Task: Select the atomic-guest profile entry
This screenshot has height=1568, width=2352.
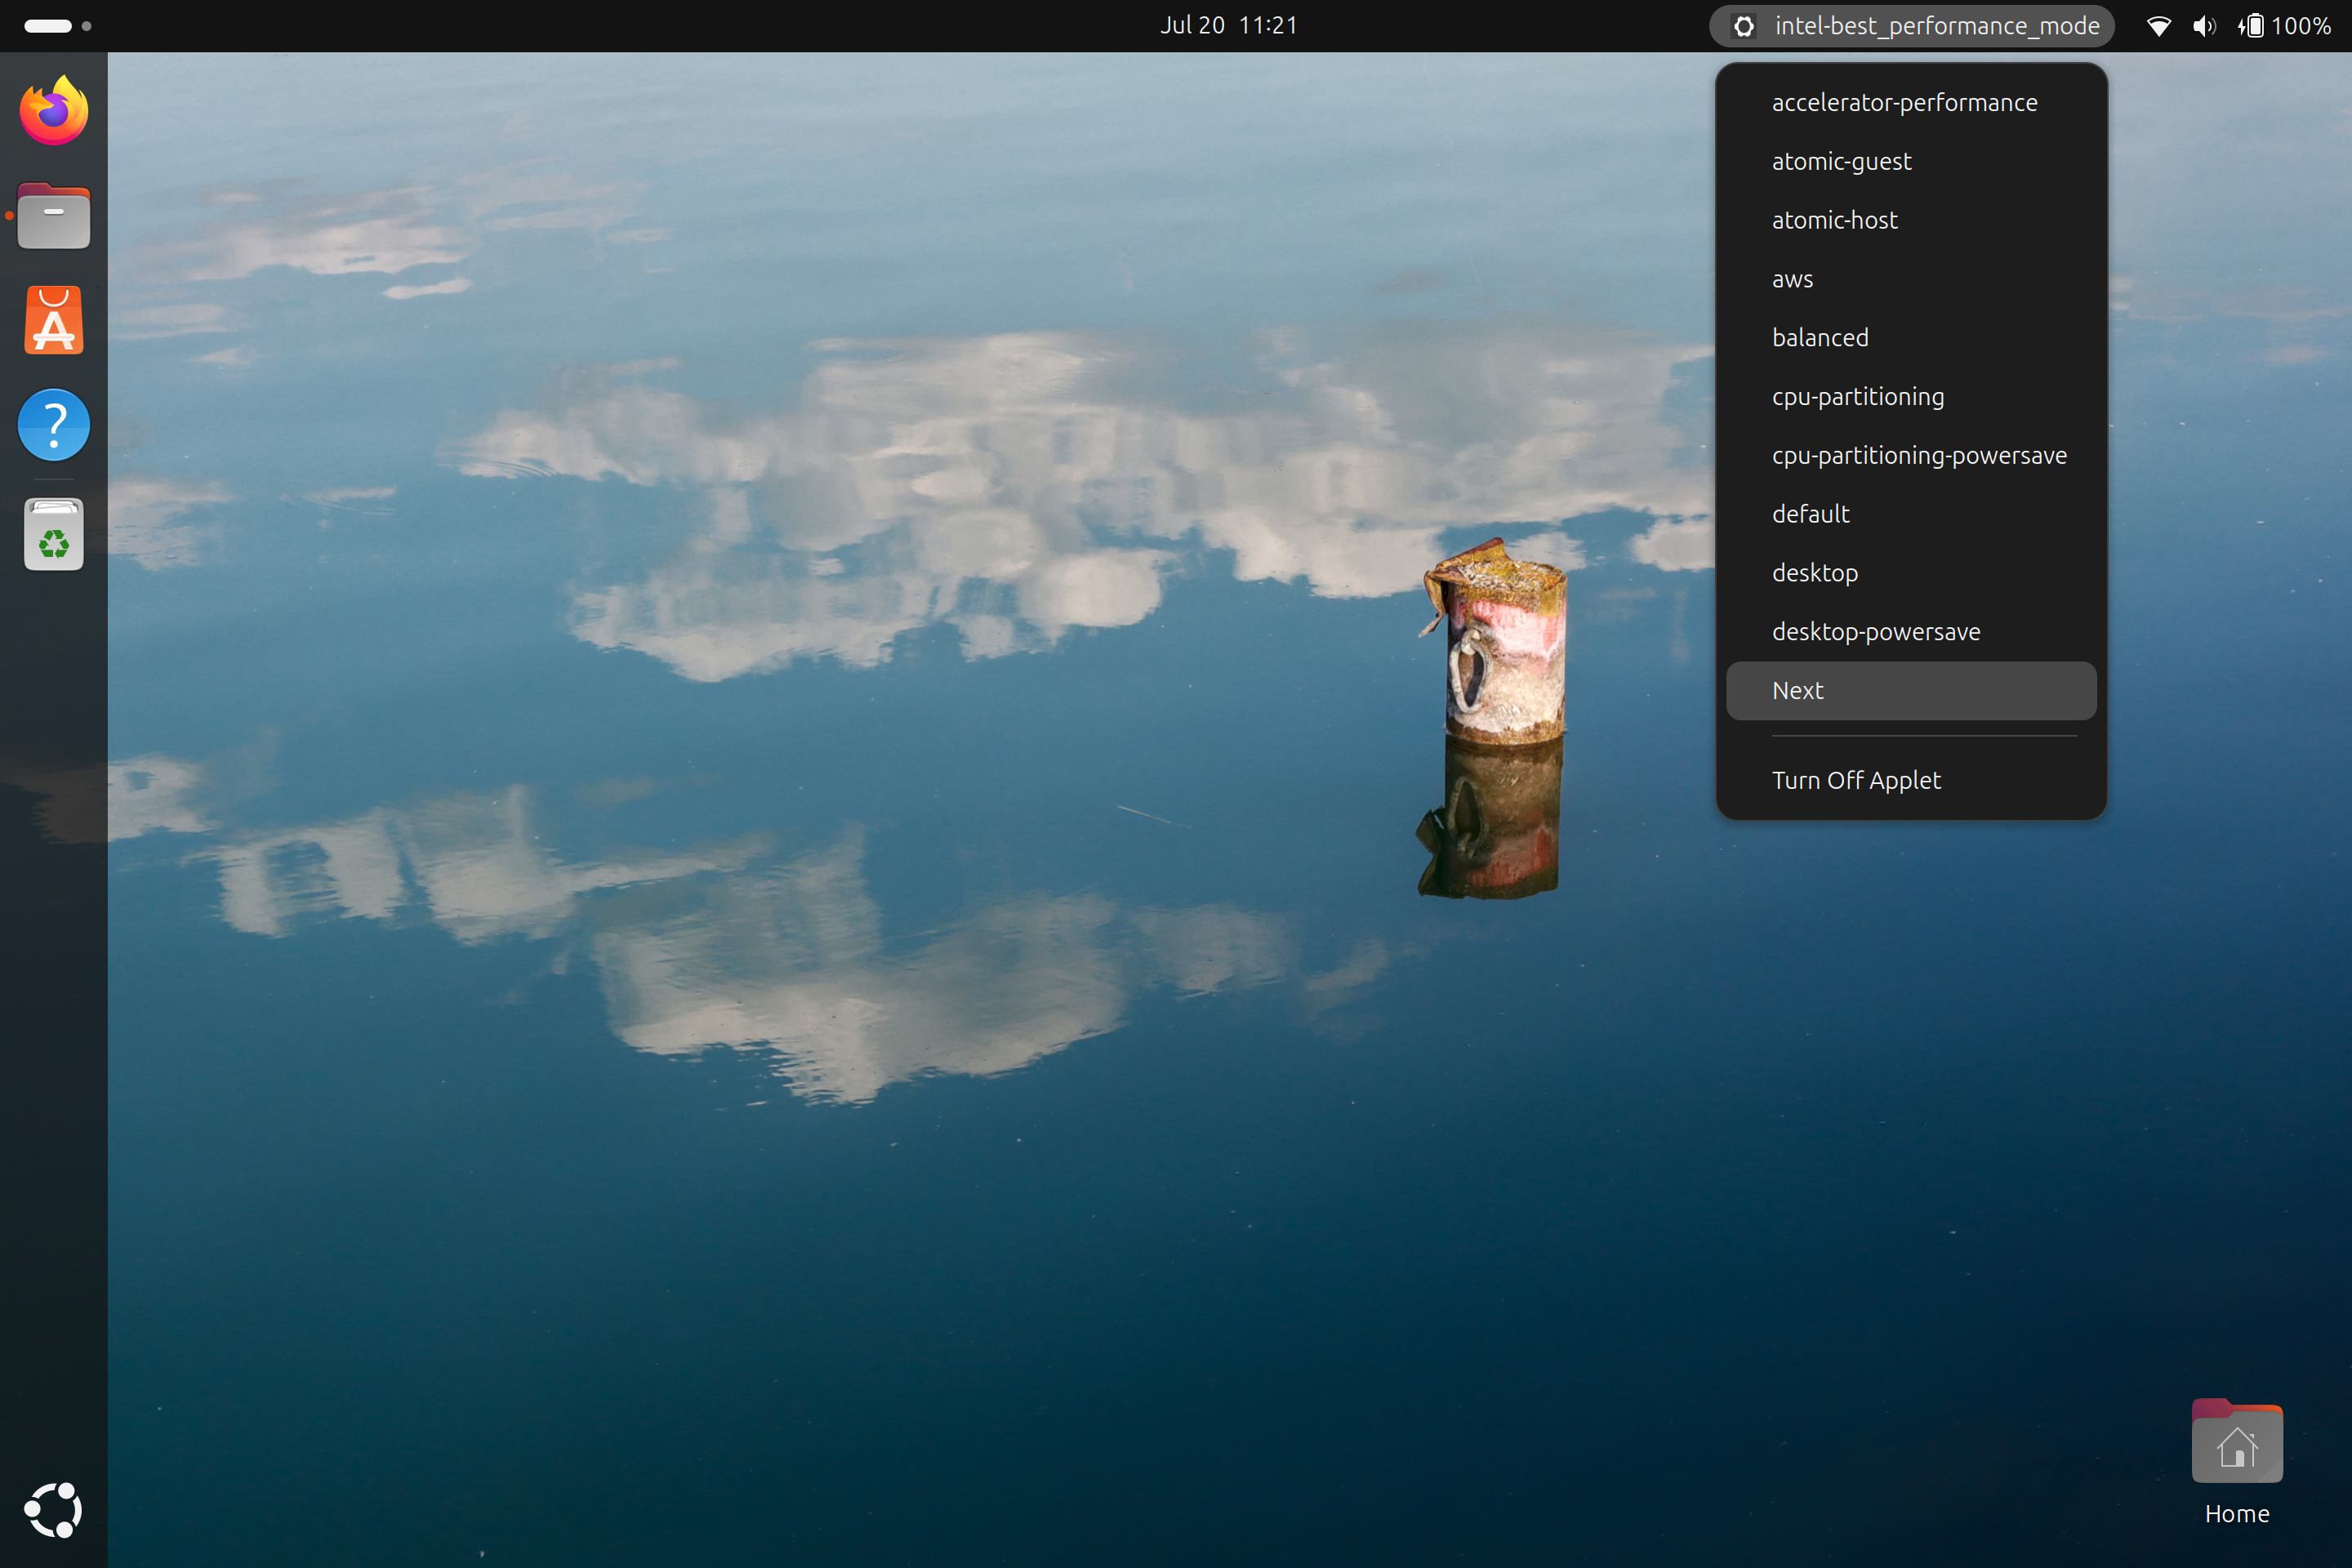Action: [1841, 162]
